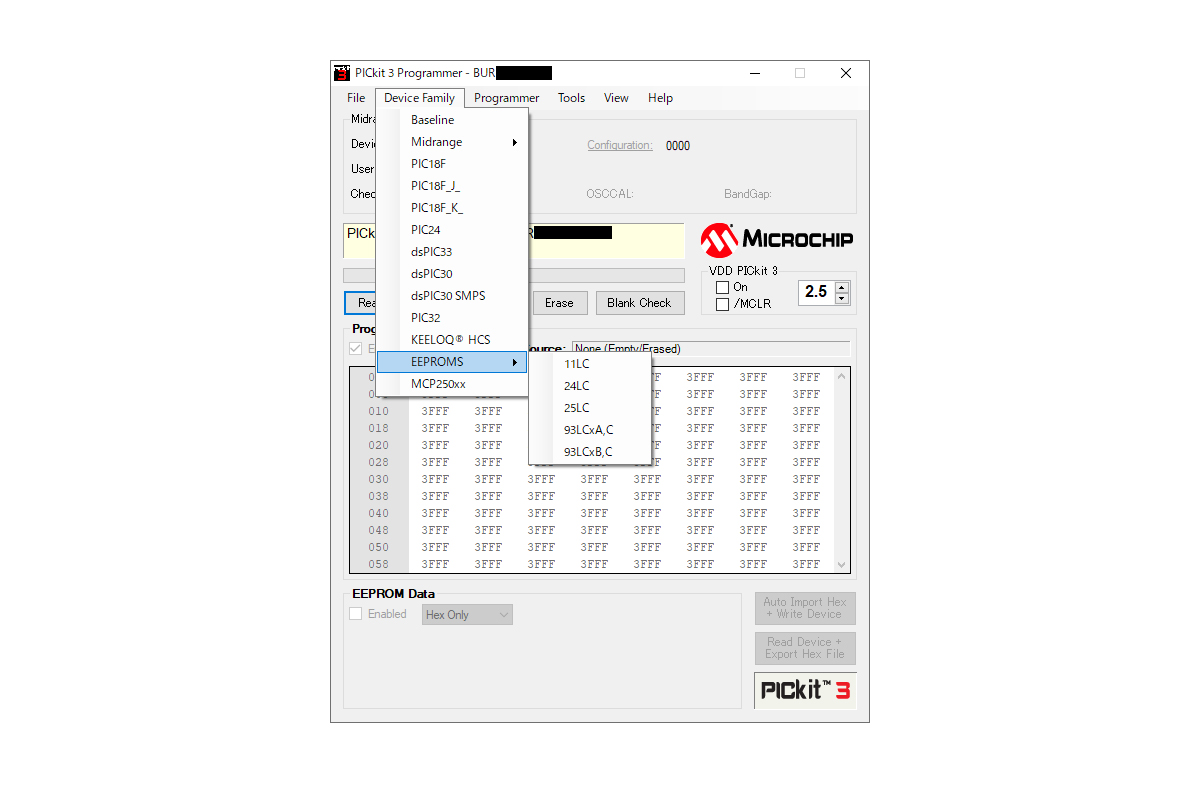Click the Erase button
This screenshot has height=800, width=1200.
559,303
